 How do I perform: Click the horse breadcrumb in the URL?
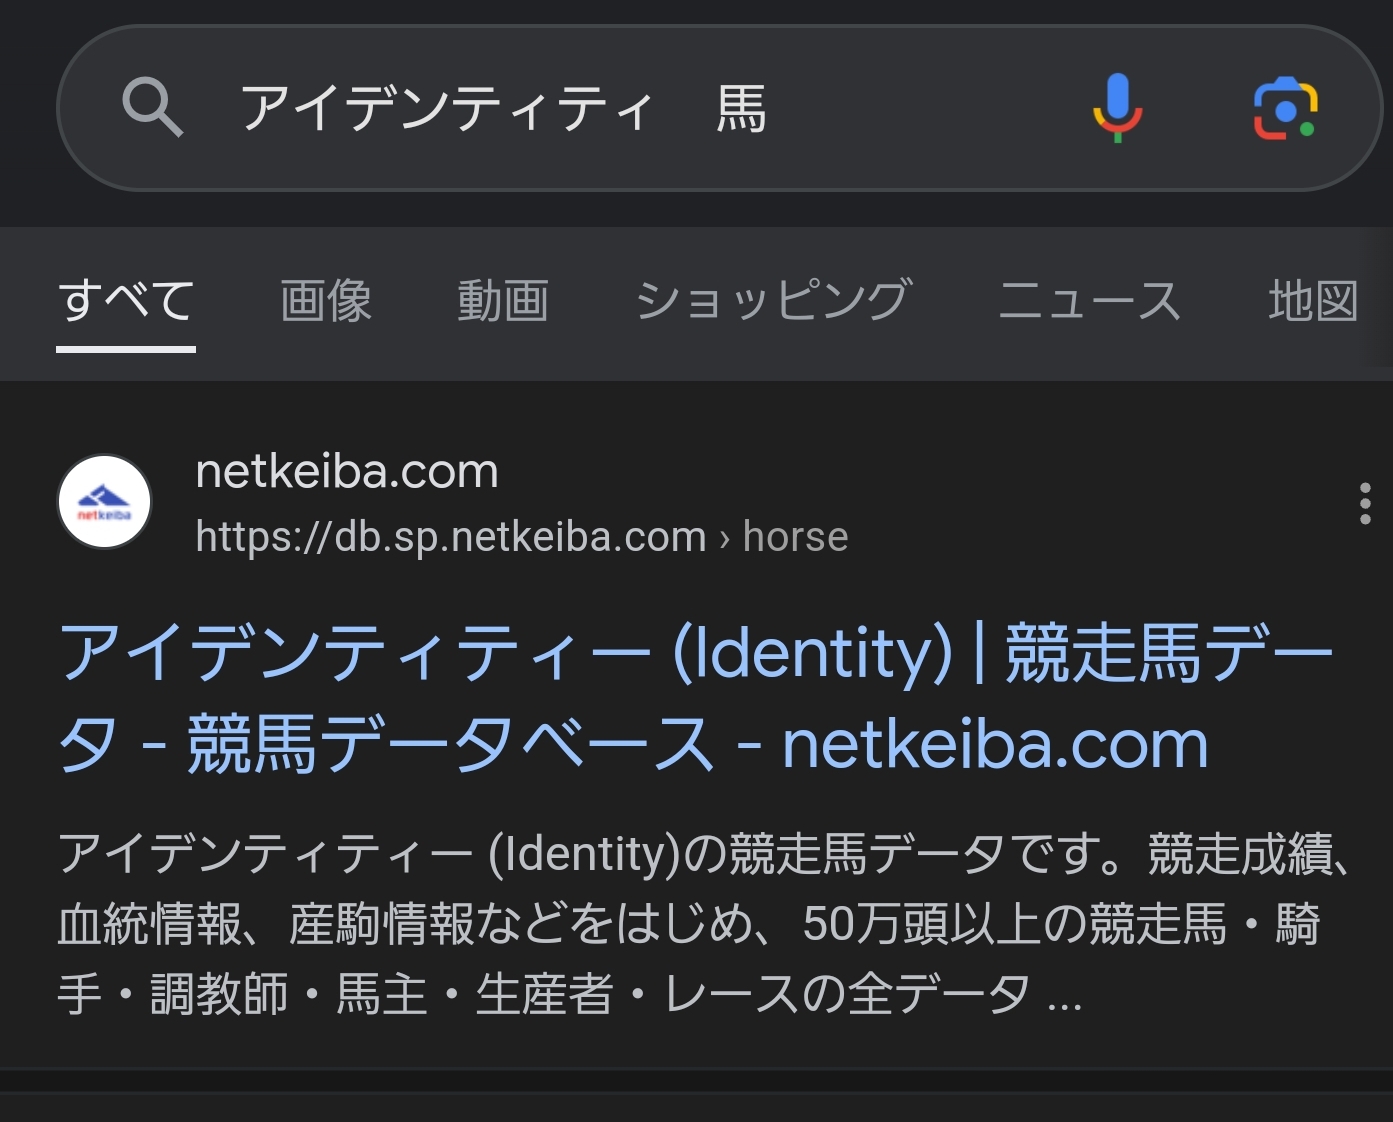[x=795, y=537]
